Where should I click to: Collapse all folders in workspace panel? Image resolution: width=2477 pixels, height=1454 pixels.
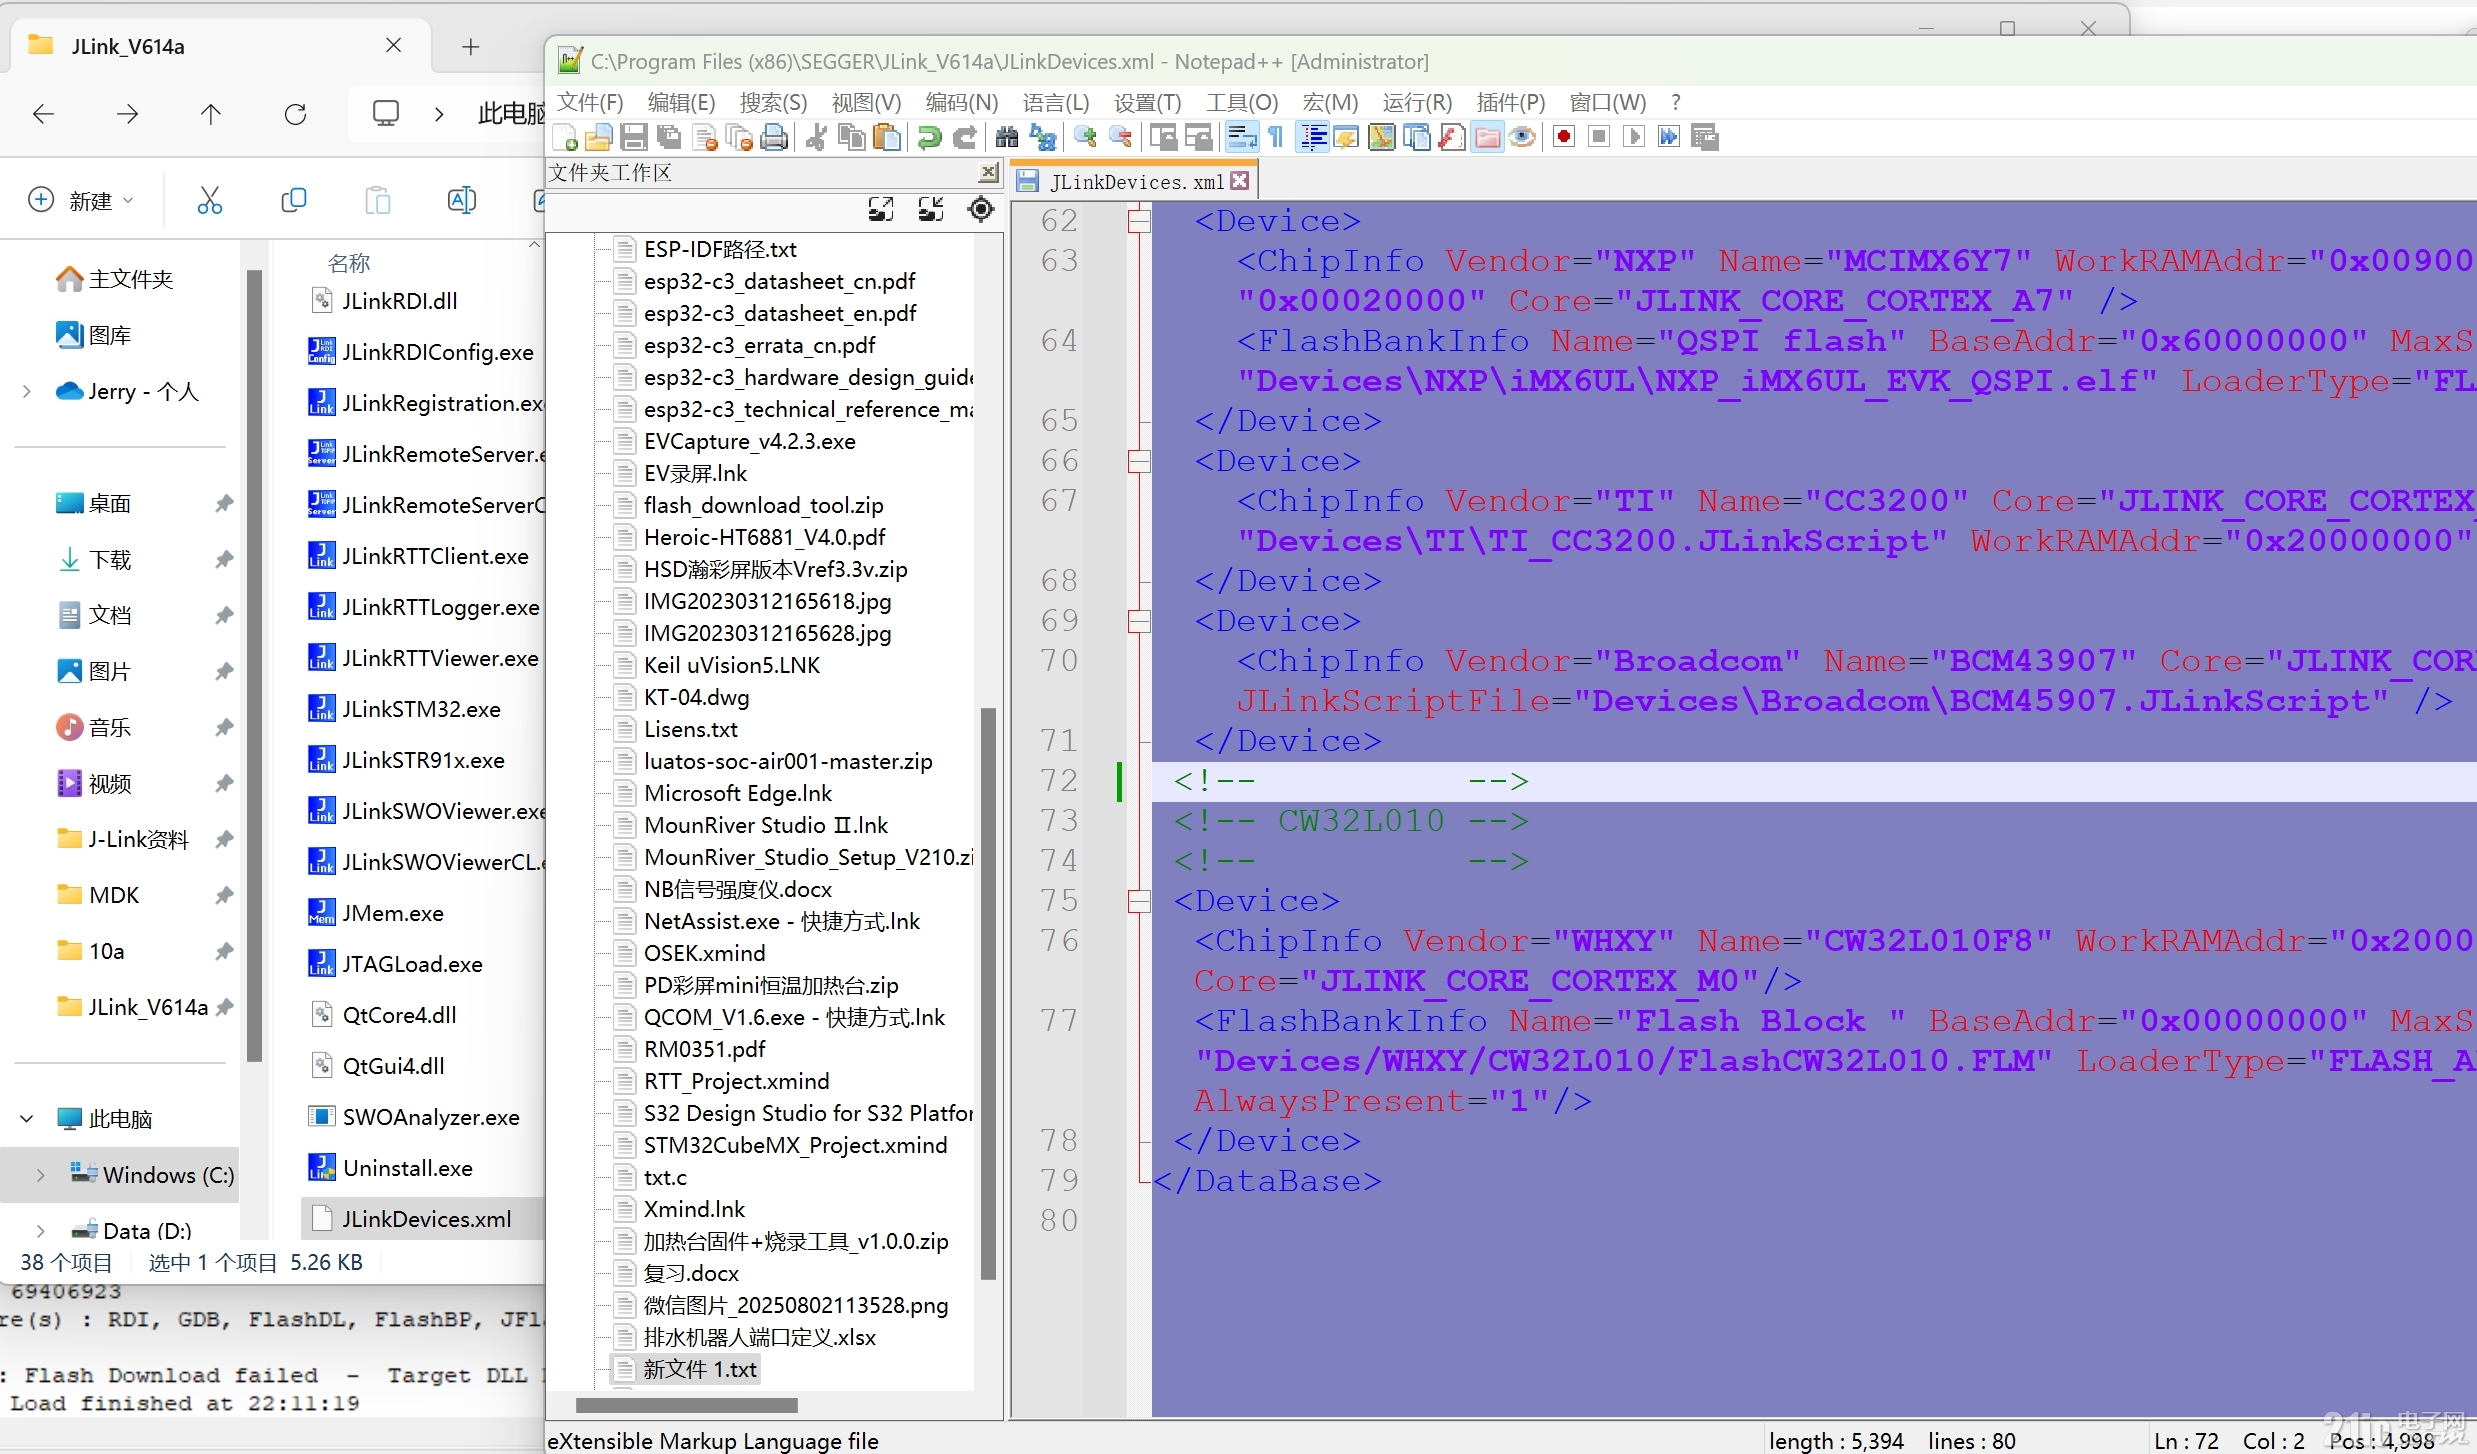[x=931, y=209]
